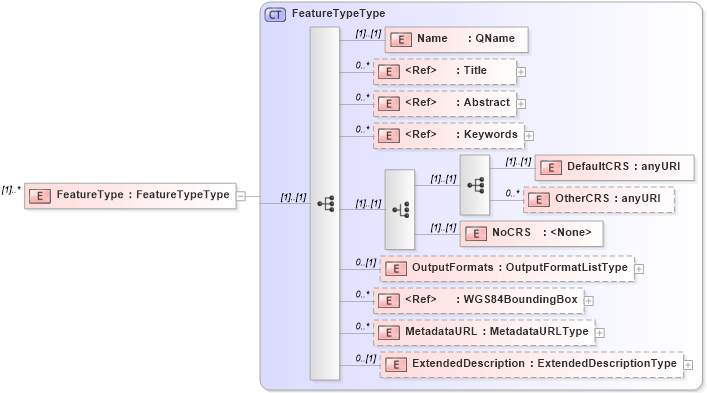Screen dimensions: 707x393
Task: Click the FeatureType : FeatureTypeType label
Action: pos(143,194)
